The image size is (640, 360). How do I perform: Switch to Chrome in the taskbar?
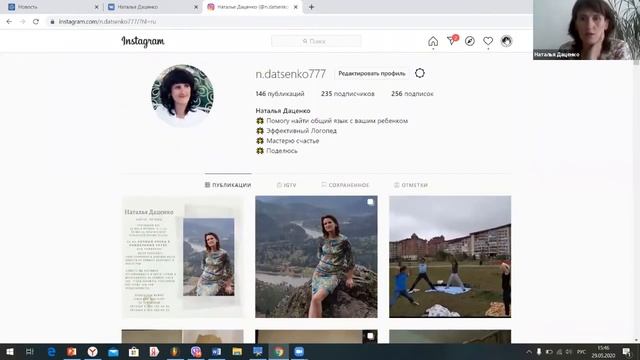point(279,351)
